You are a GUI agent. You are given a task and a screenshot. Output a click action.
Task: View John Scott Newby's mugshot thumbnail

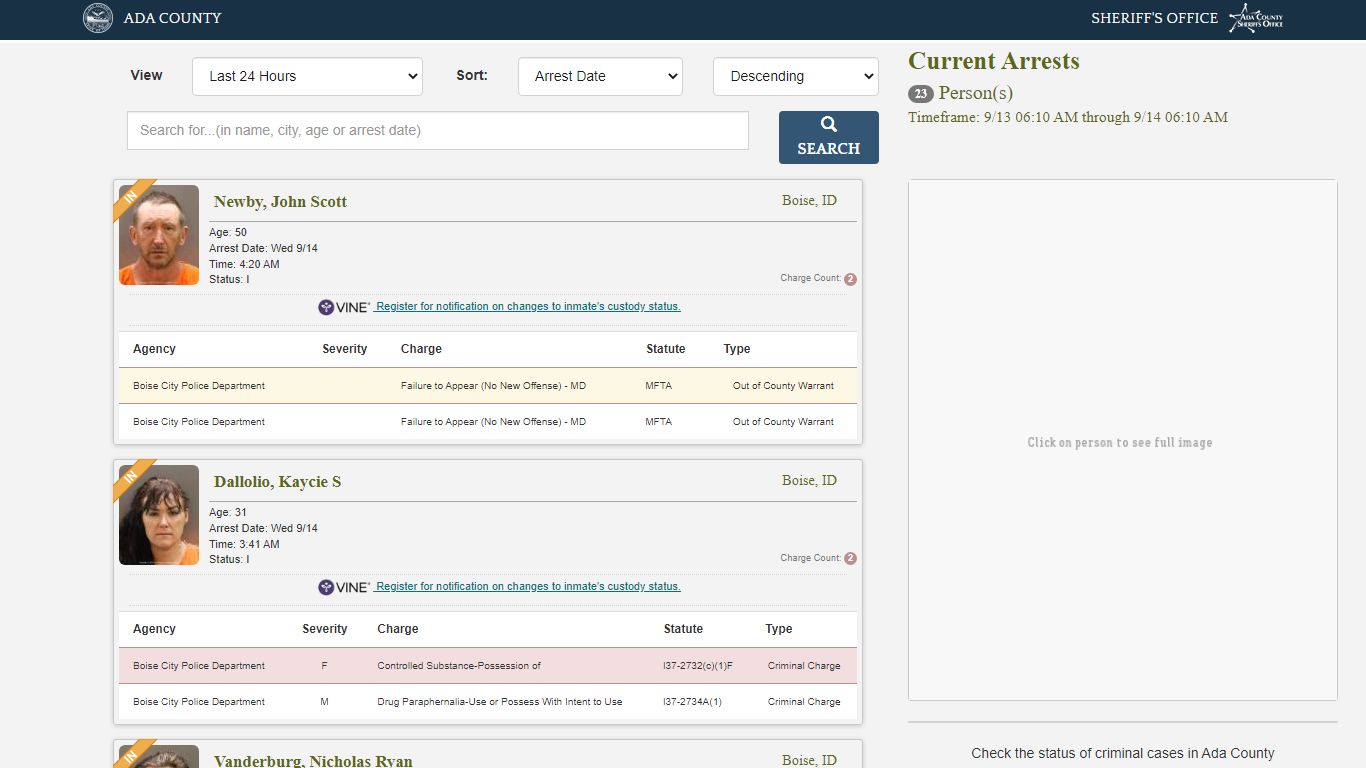coord(159,235)
